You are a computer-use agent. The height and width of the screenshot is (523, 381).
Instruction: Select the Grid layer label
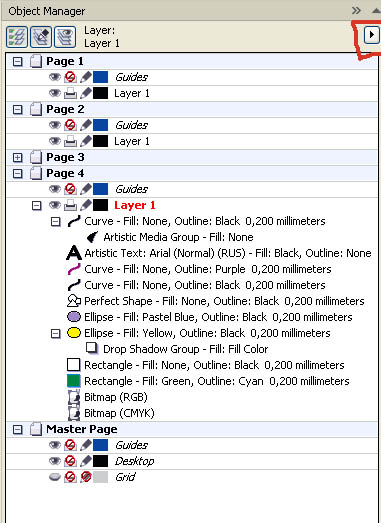pyautogui.click(x=125, y=477)
